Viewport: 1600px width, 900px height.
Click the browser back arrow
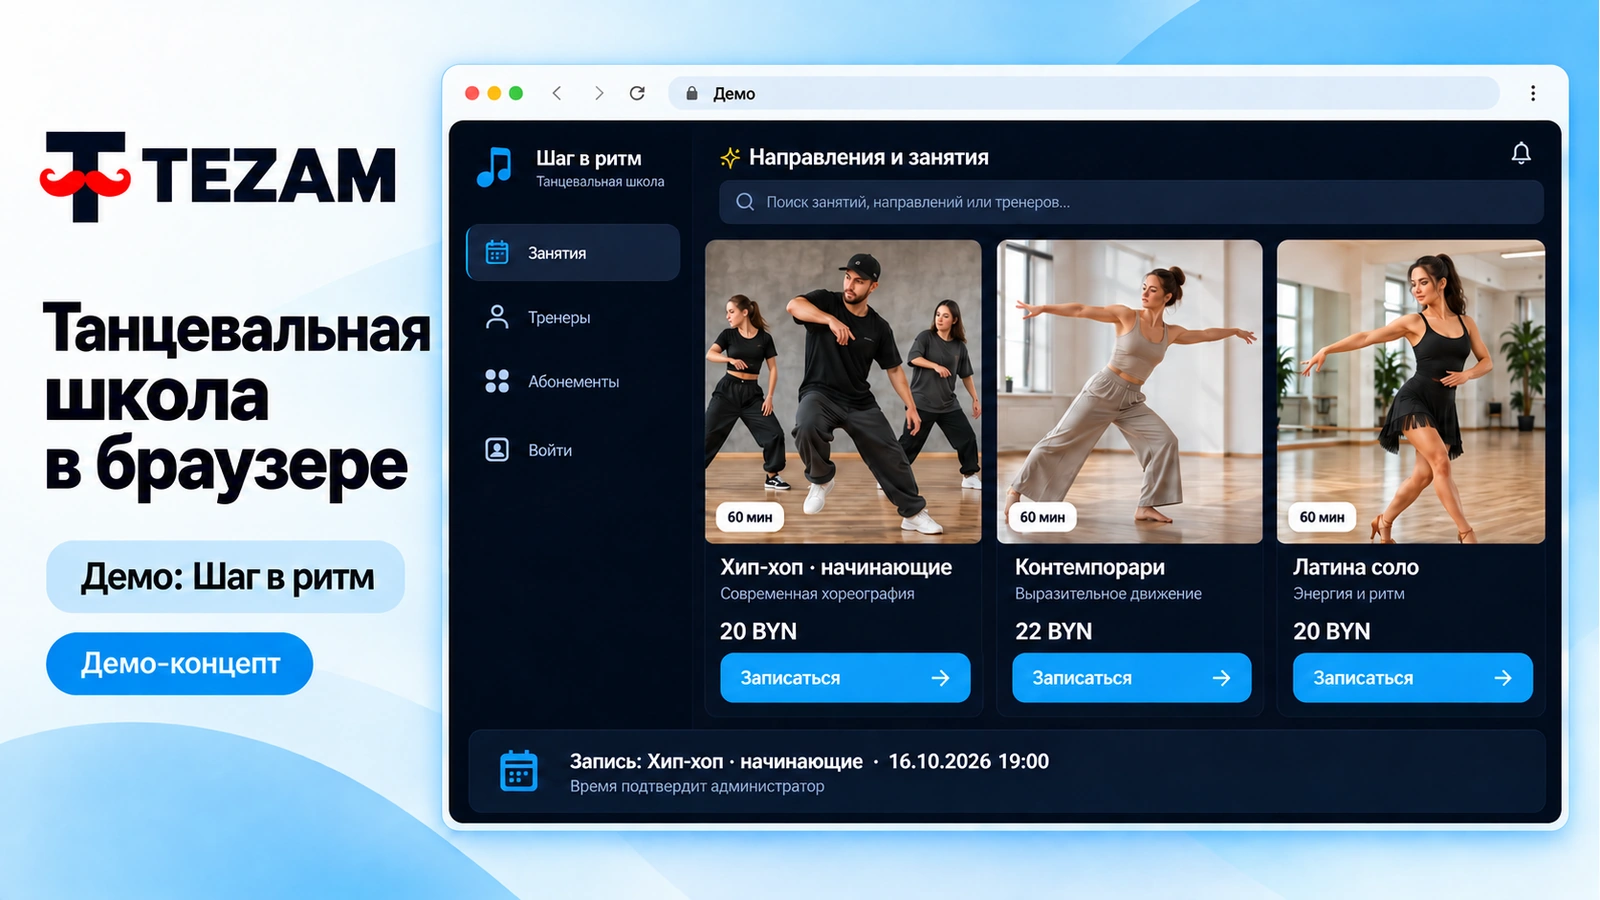pyautogui.click(x=557, y=93)
